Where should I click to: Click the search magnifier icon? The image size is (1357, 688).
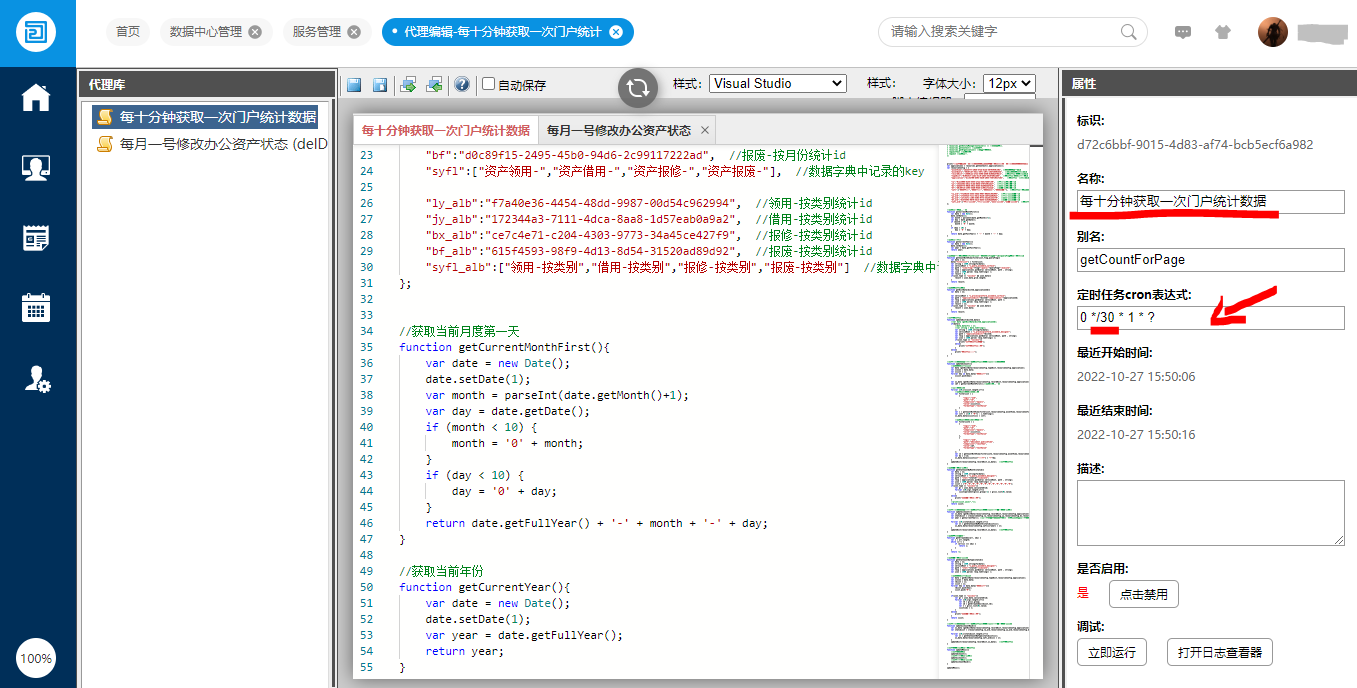(1129, 32)
